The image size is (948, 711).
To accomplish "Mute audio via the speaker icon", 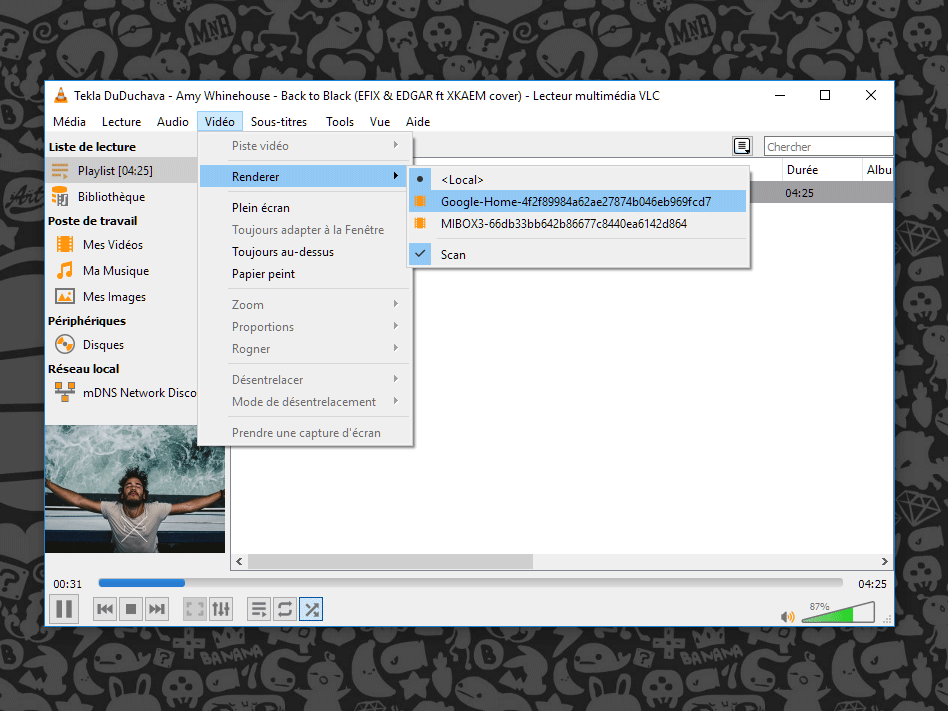I will [787, 617].
